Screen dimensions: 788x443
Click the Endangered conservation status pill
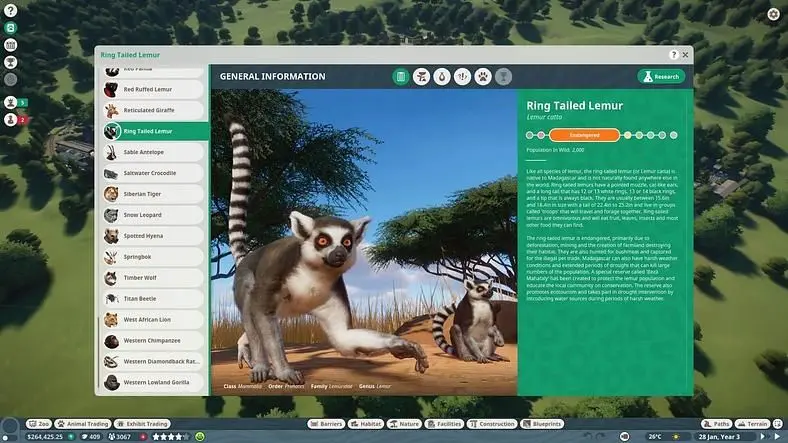pos(584,135)
